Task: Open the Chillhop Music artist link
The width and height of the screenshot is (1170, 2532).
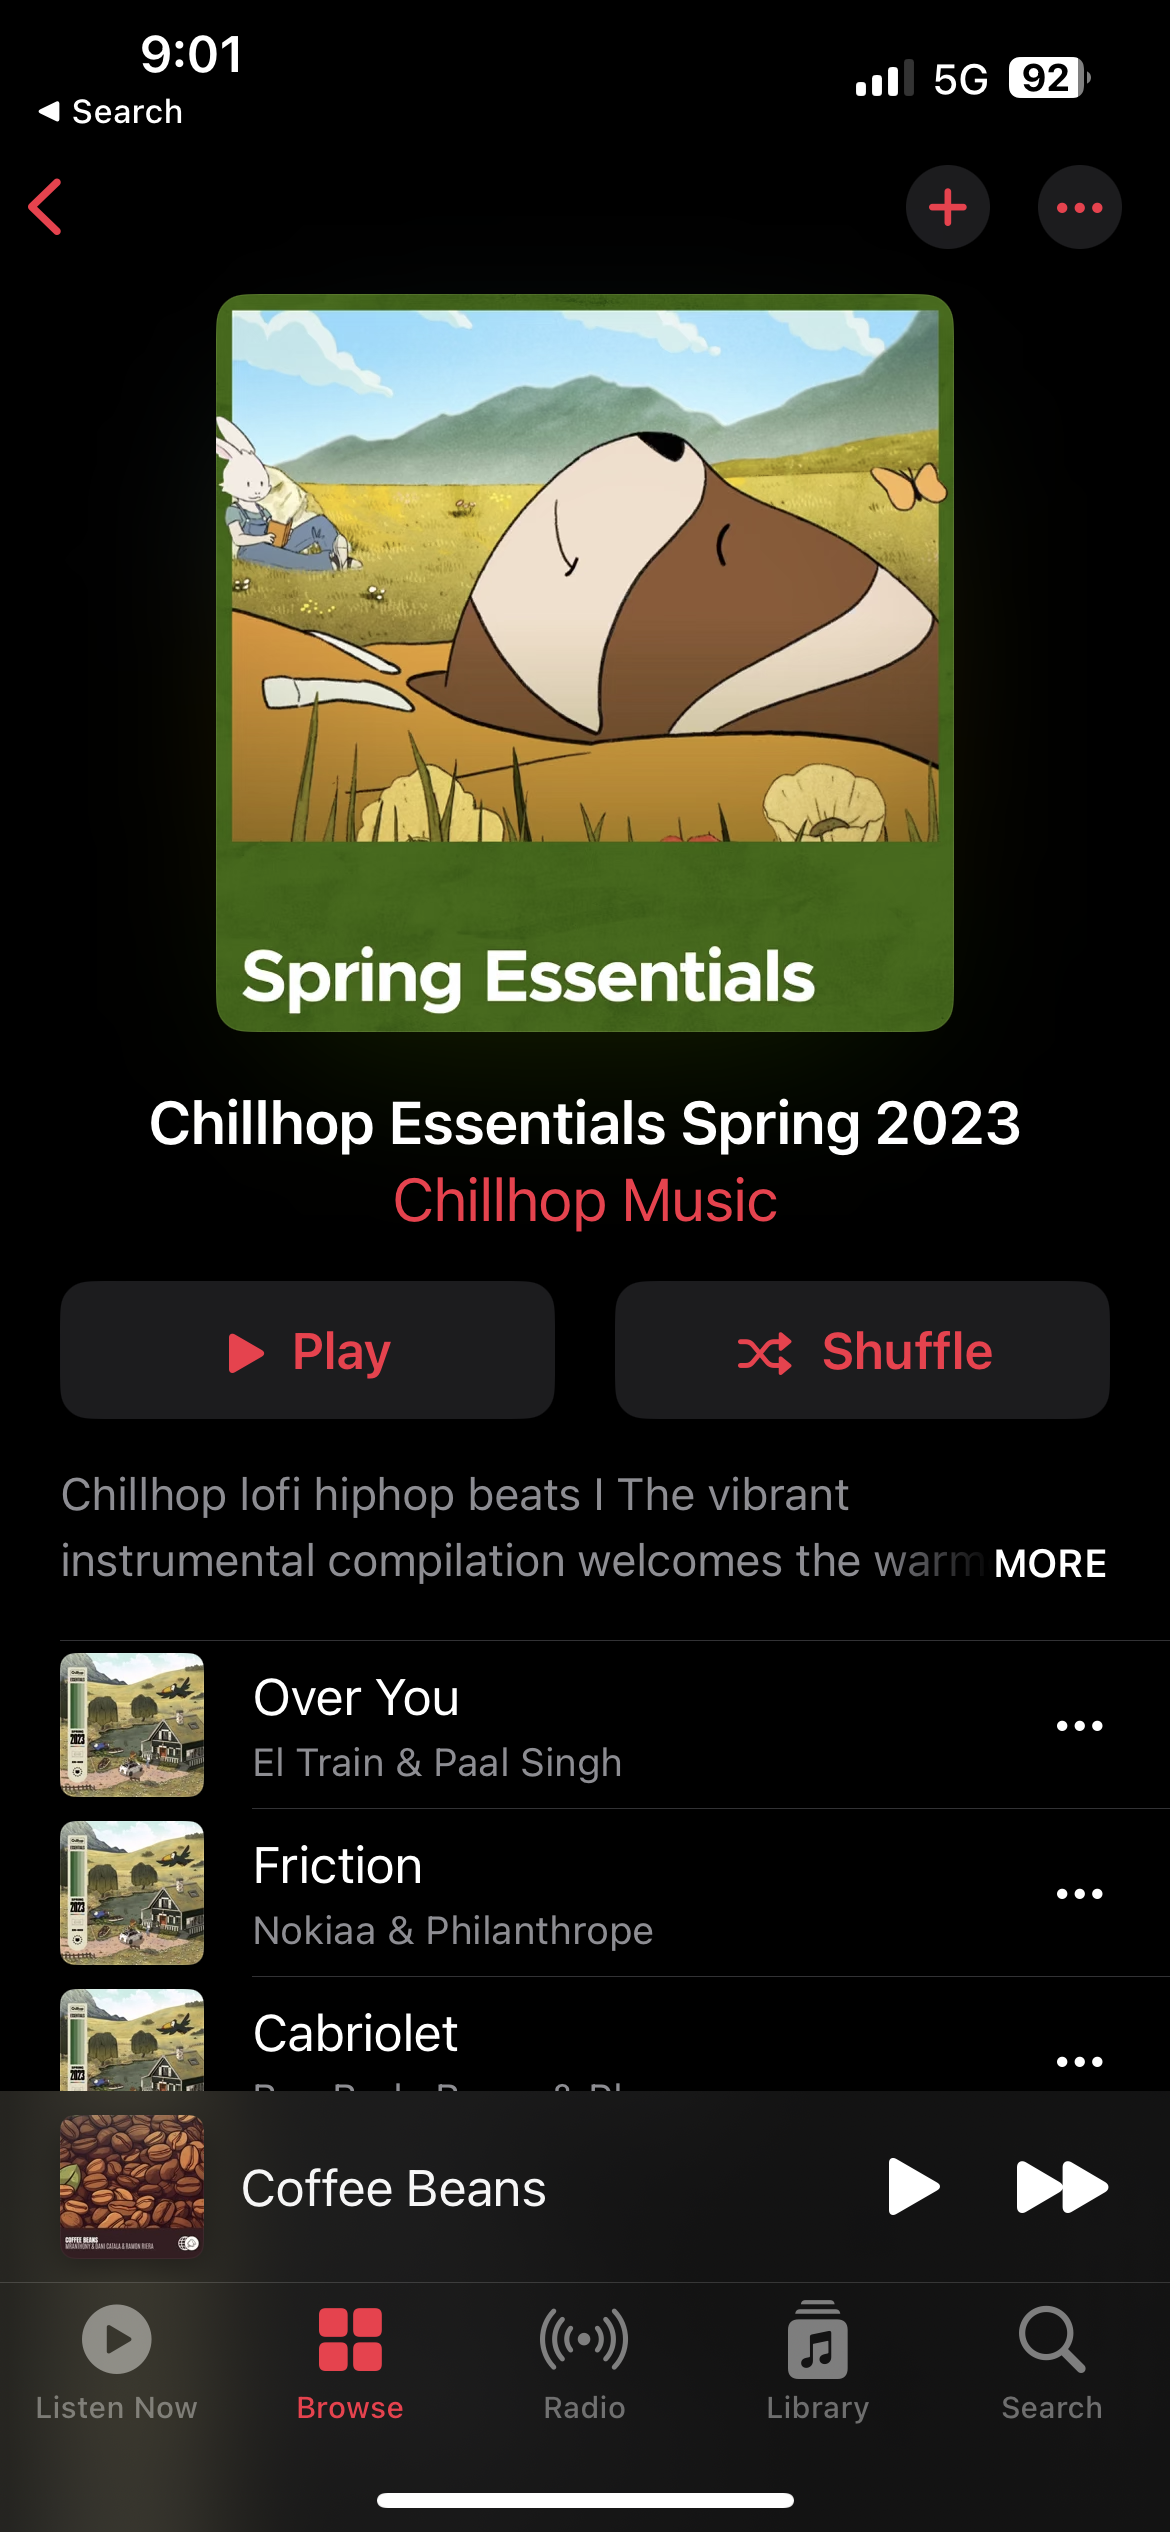Action: pyautogui.click(x=585, y=1200)
